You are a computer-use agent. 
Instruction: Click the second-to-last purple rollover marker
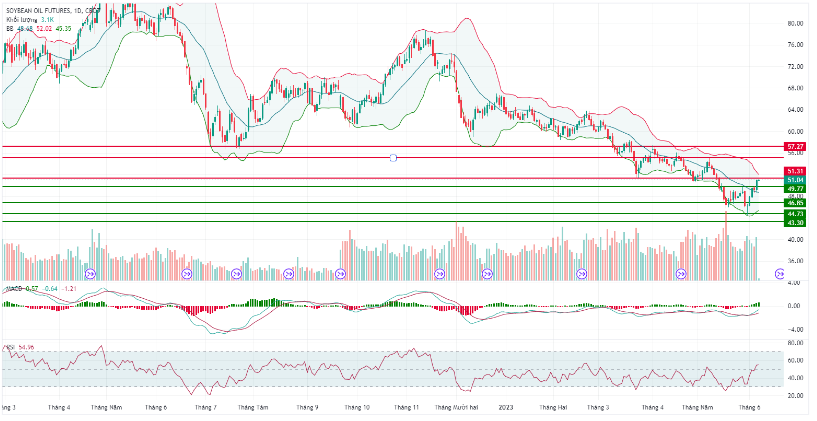coord(683,273)
